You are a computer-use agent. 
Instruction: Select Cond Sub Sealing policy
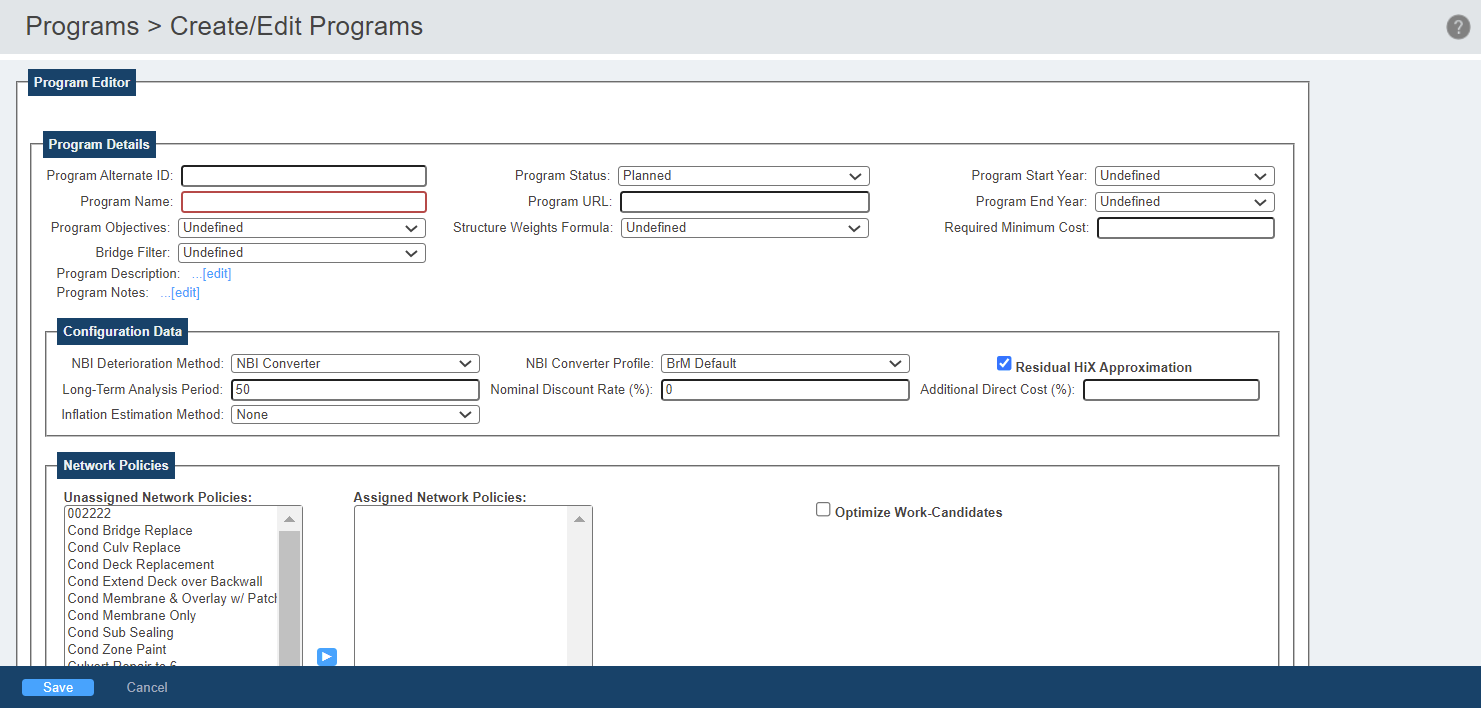coord(171,633)
